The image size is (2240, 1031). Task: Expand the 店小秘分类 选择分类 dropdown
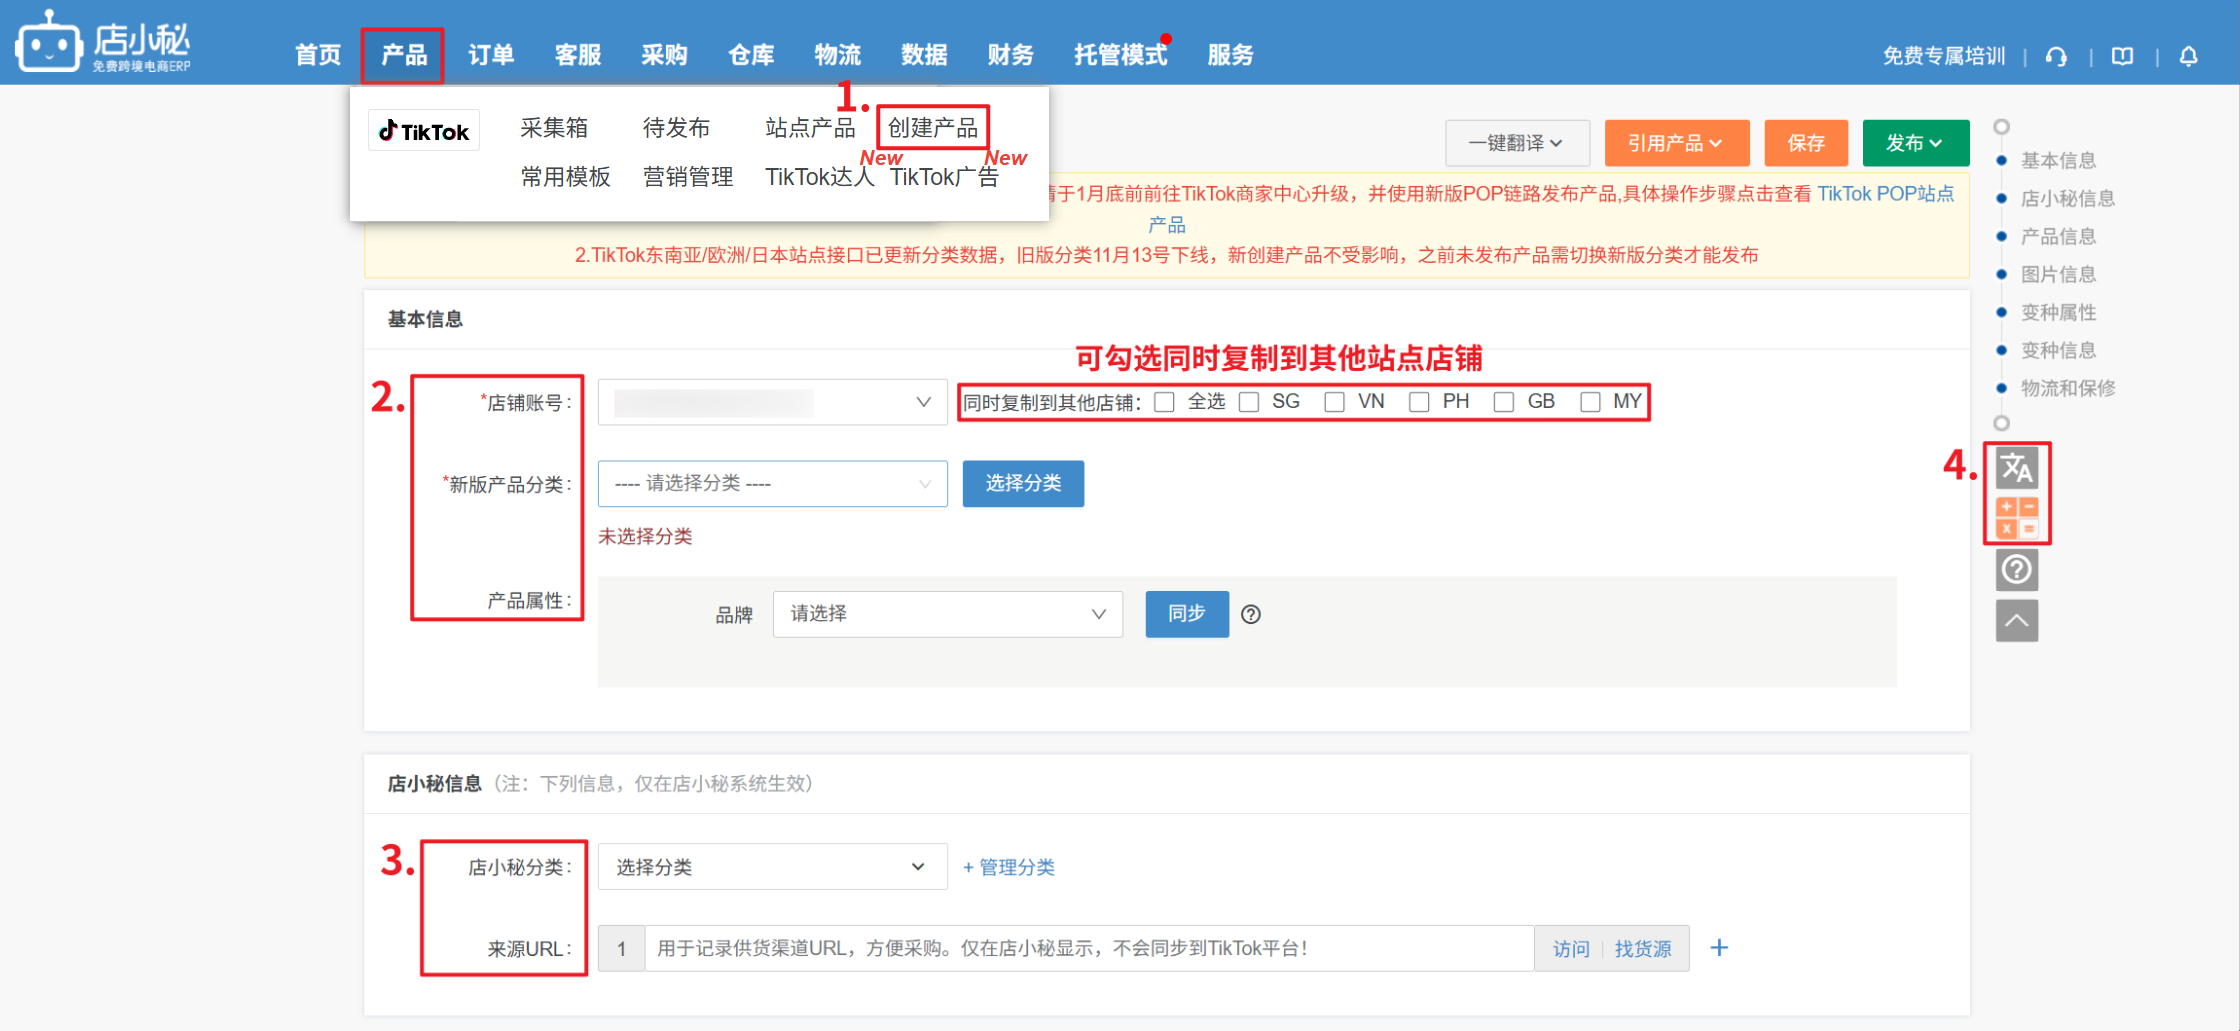772,867
